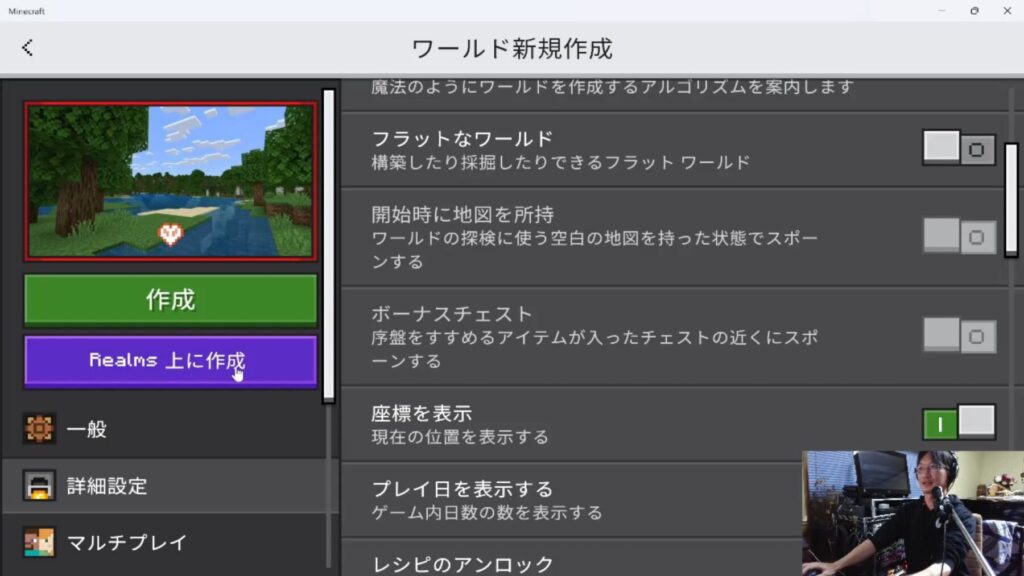The height and width of the screenshot is (576, 1024).
Task: Open the 一般 settings tab
Action: (x=87, y=430)
